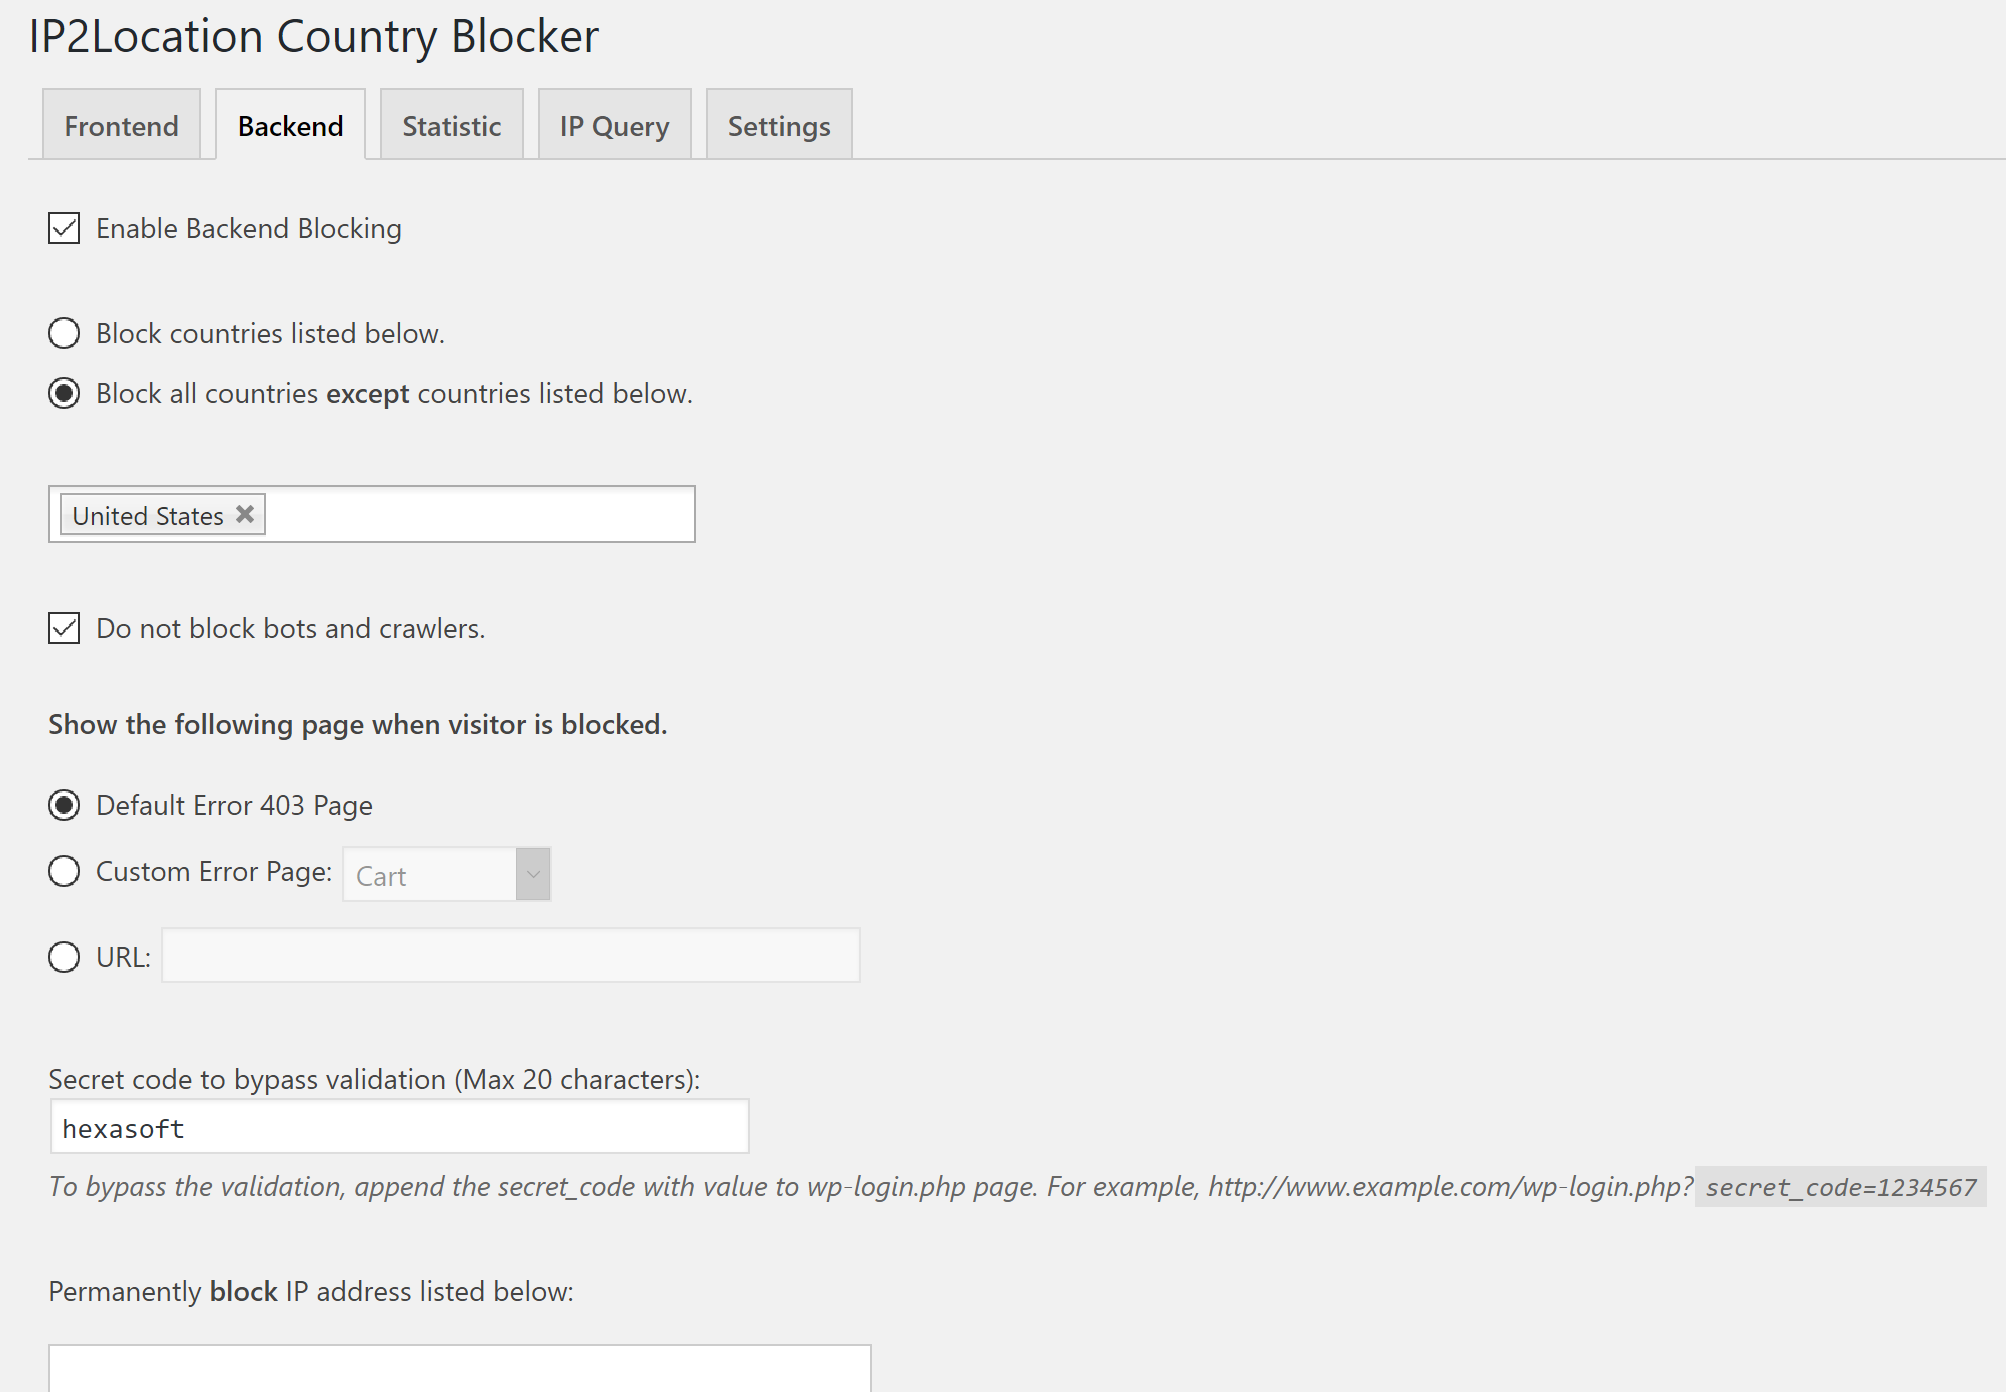This screenshot has height=1392, width=2006.
Task: Open the Custom Error Page dropdown
Action: click(x=533, y=875)
